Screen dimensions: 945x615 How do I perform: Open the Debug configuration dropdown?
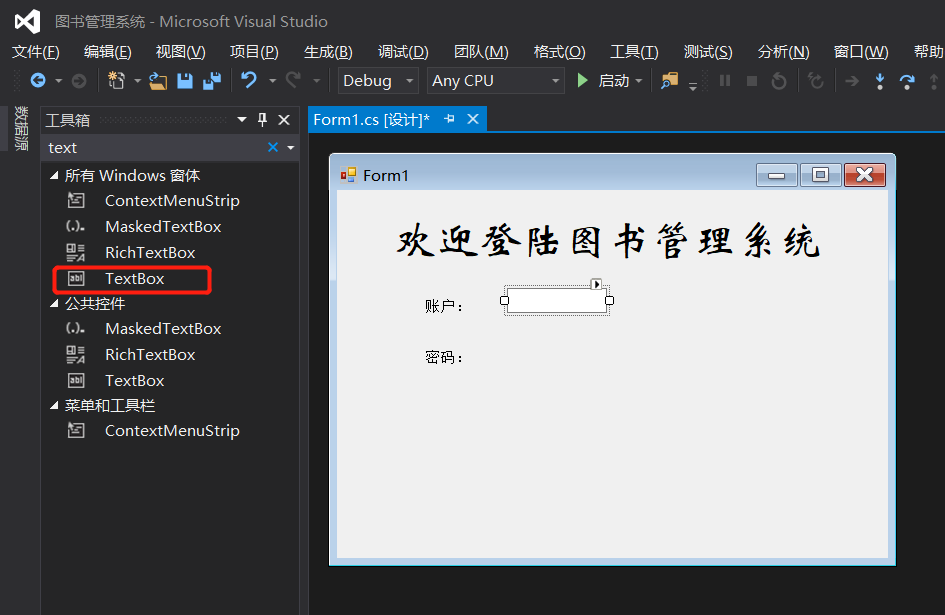410,81
